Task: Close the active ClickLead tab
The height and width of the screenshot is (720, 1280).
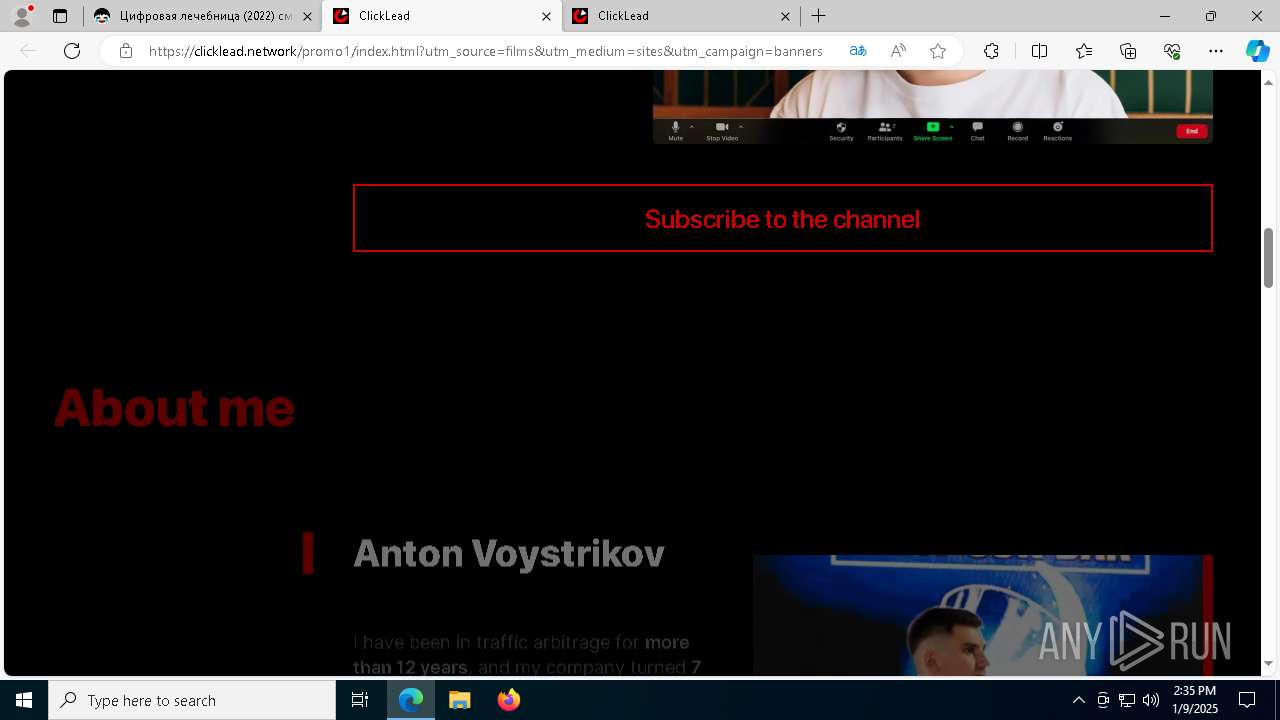Action: [546, 16]
